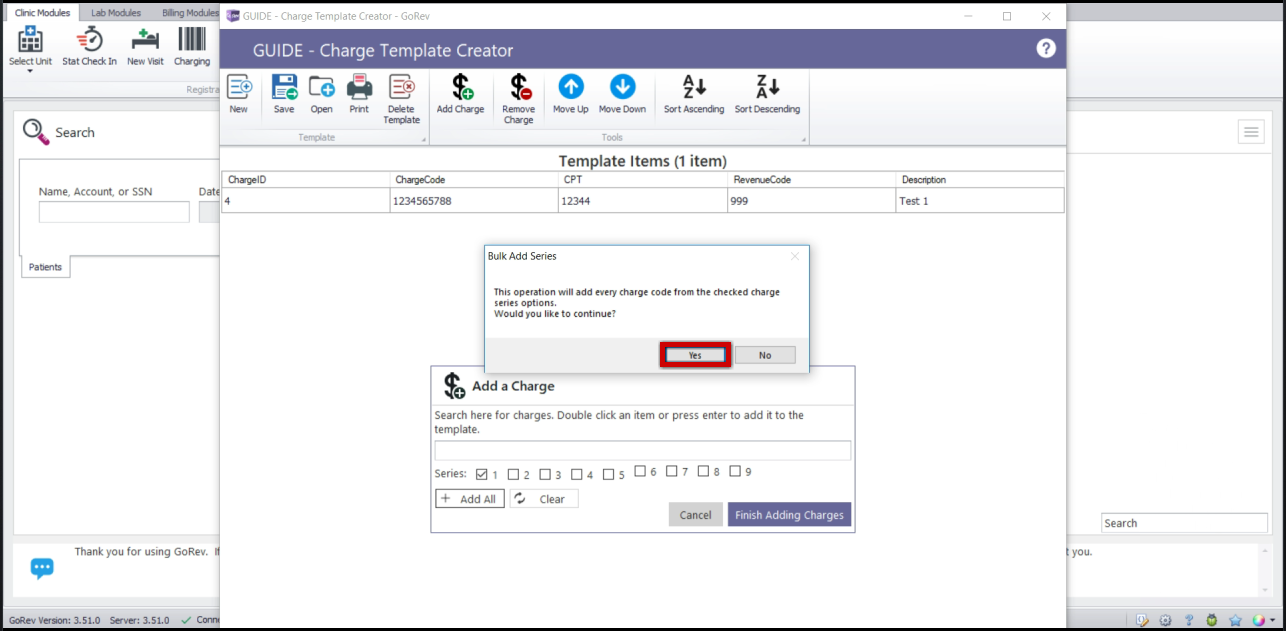Expand the Select Unit dropdown
Viewport: 1286px width, 631px height.
[30, 71]
